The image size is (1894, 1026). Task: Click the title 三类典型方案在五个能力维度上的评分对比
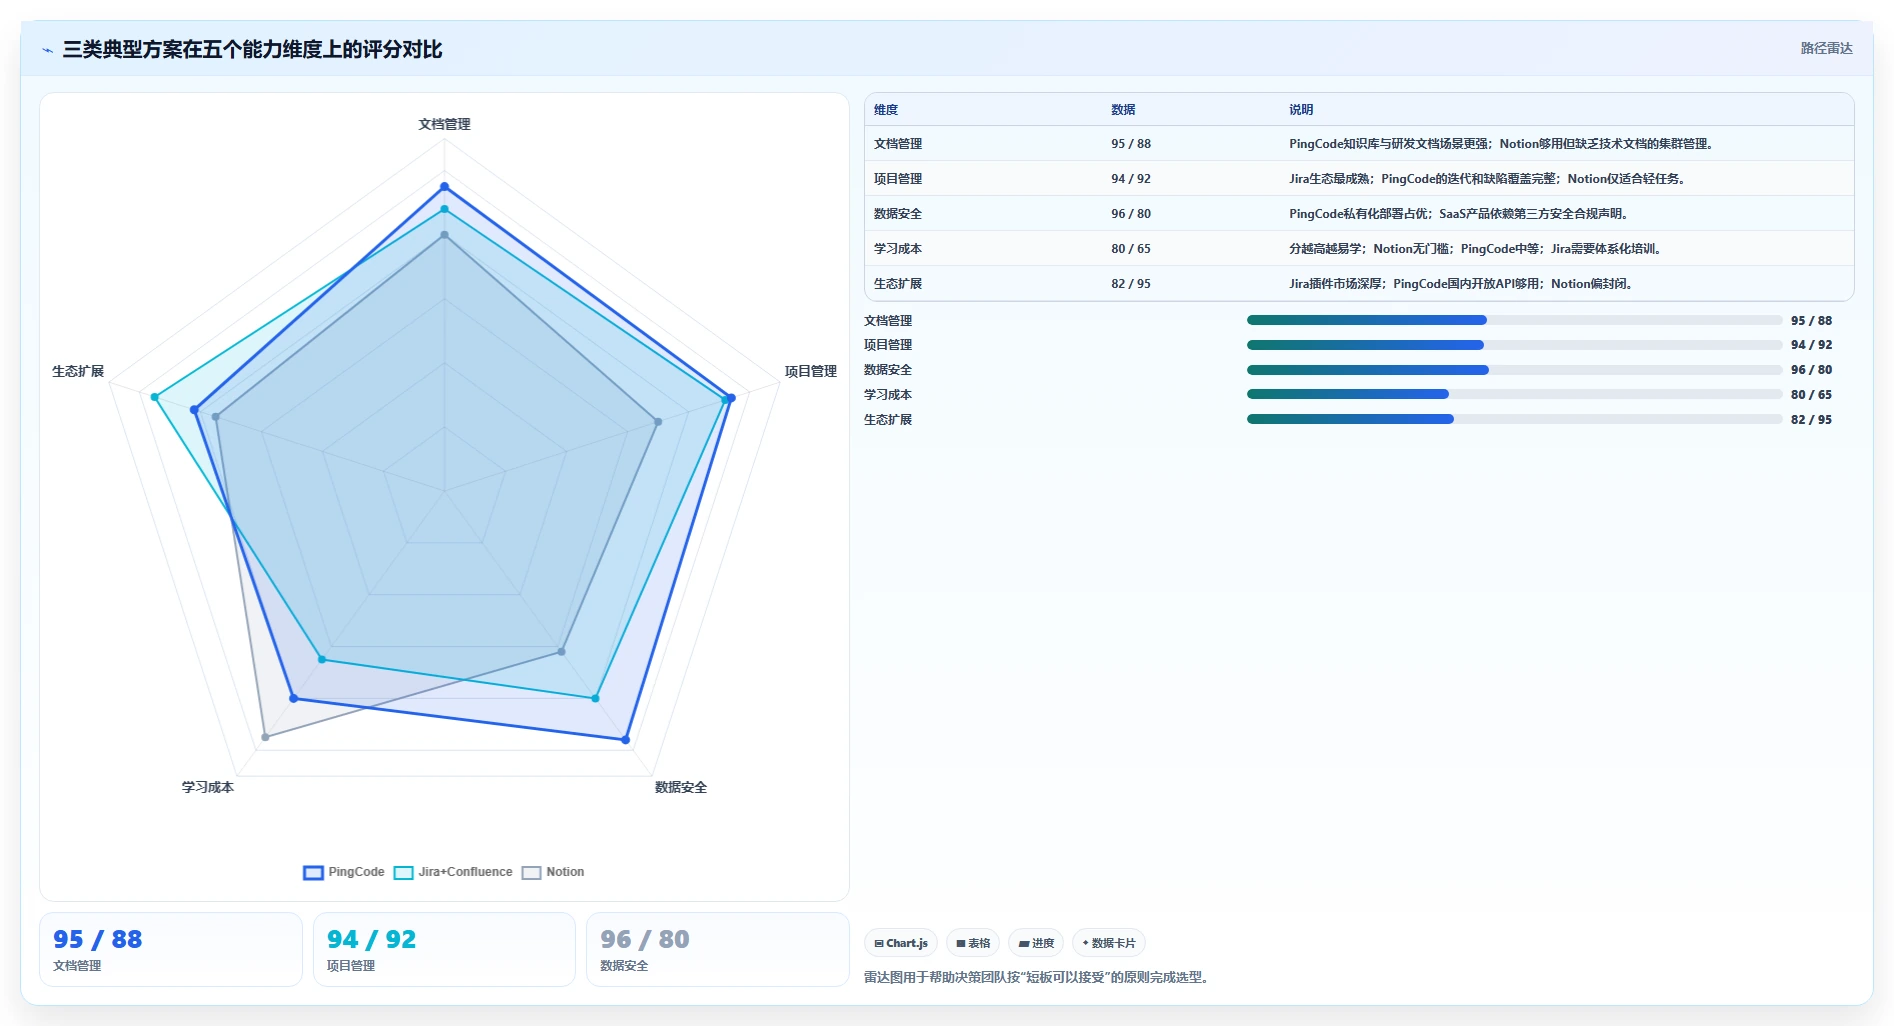coord(252,49)
